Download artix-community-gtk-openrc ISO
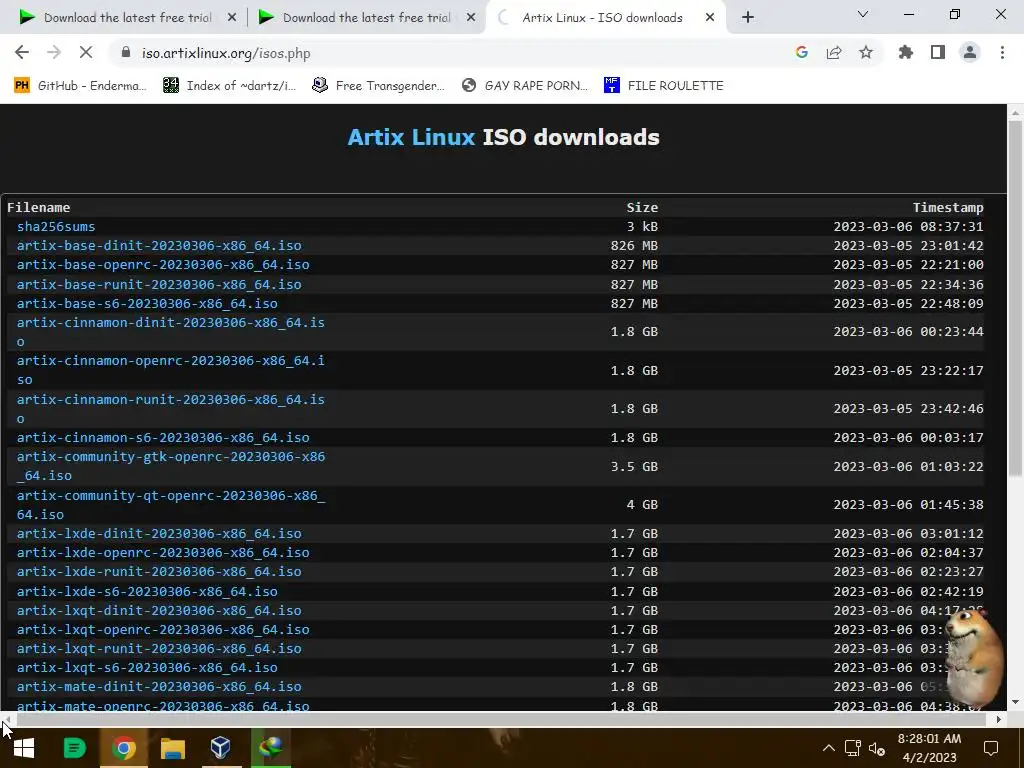Viewport: 1024px width, 768px height. pyautogui.click(x=171, y=466)
